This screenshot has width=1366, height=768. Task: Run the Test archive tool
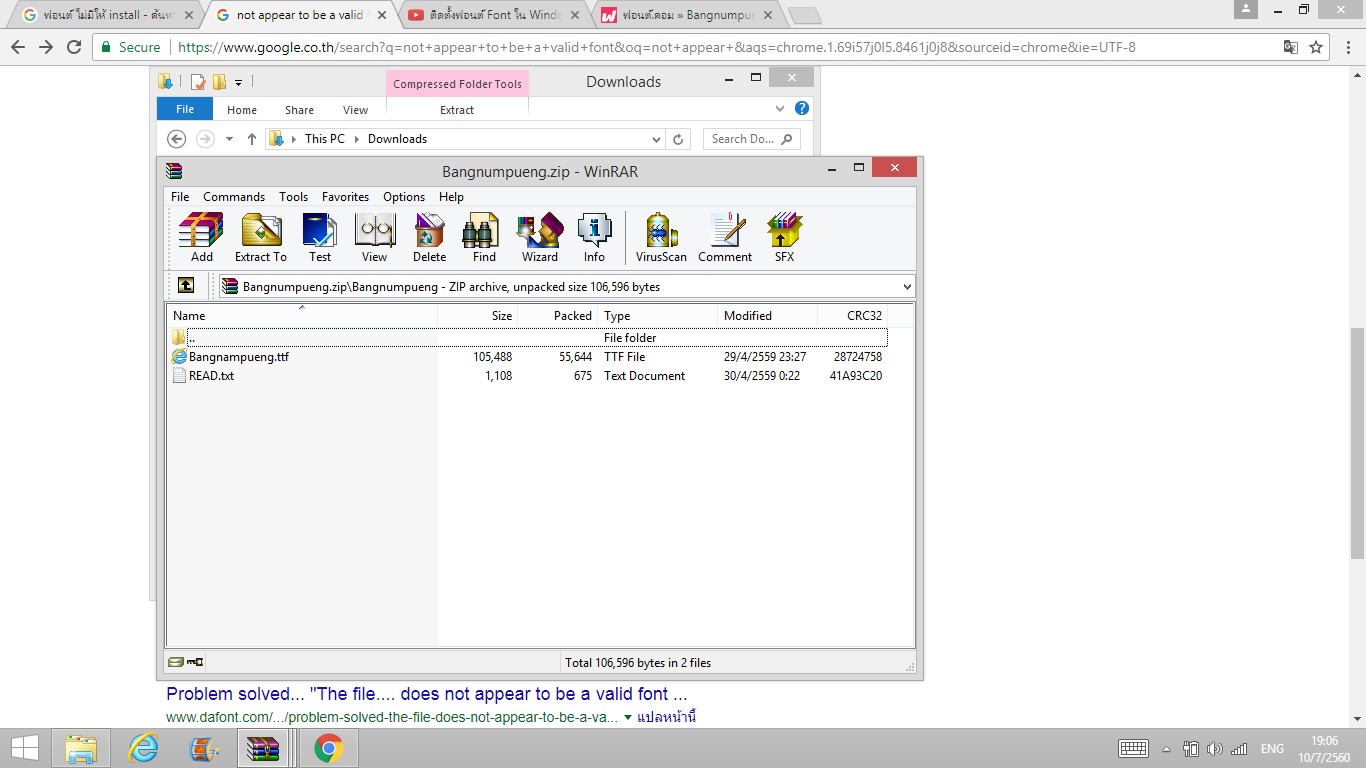(320, 238)
